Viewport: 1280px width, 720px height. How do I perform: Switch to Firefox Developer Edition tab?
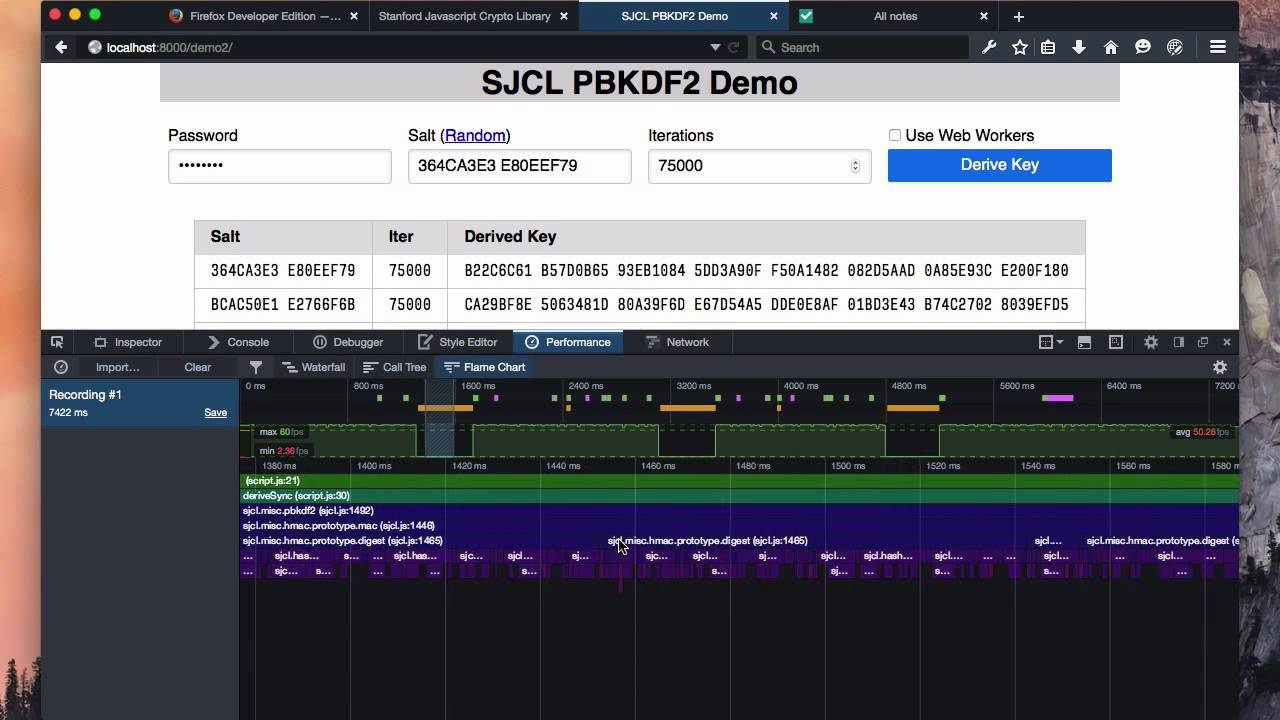(264, 16)
